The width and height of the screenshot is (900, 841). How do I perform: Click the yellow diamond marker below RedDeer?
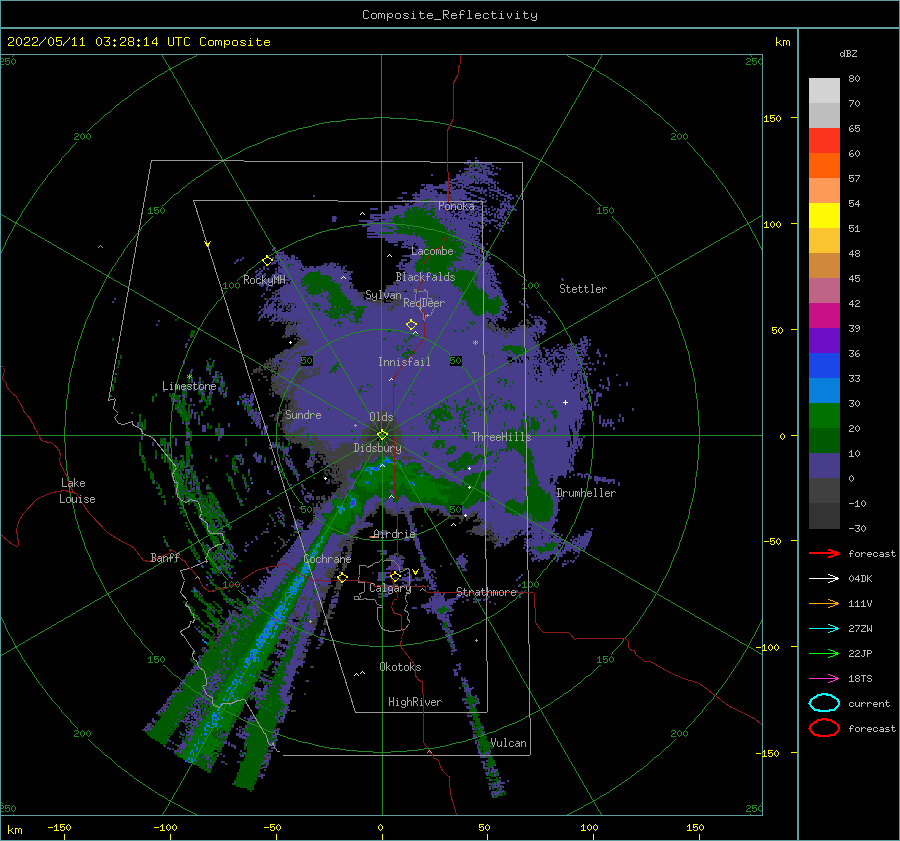pos(412,325)
